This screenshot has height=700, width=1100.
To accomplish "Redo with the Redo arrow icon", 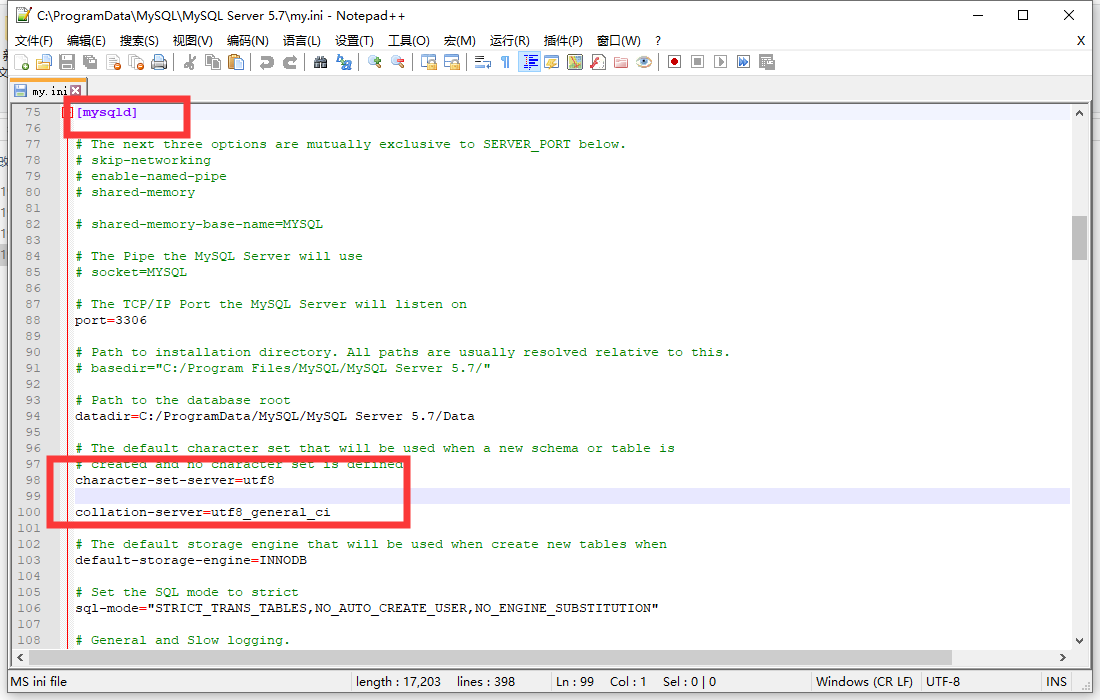I will pos(290,62).
